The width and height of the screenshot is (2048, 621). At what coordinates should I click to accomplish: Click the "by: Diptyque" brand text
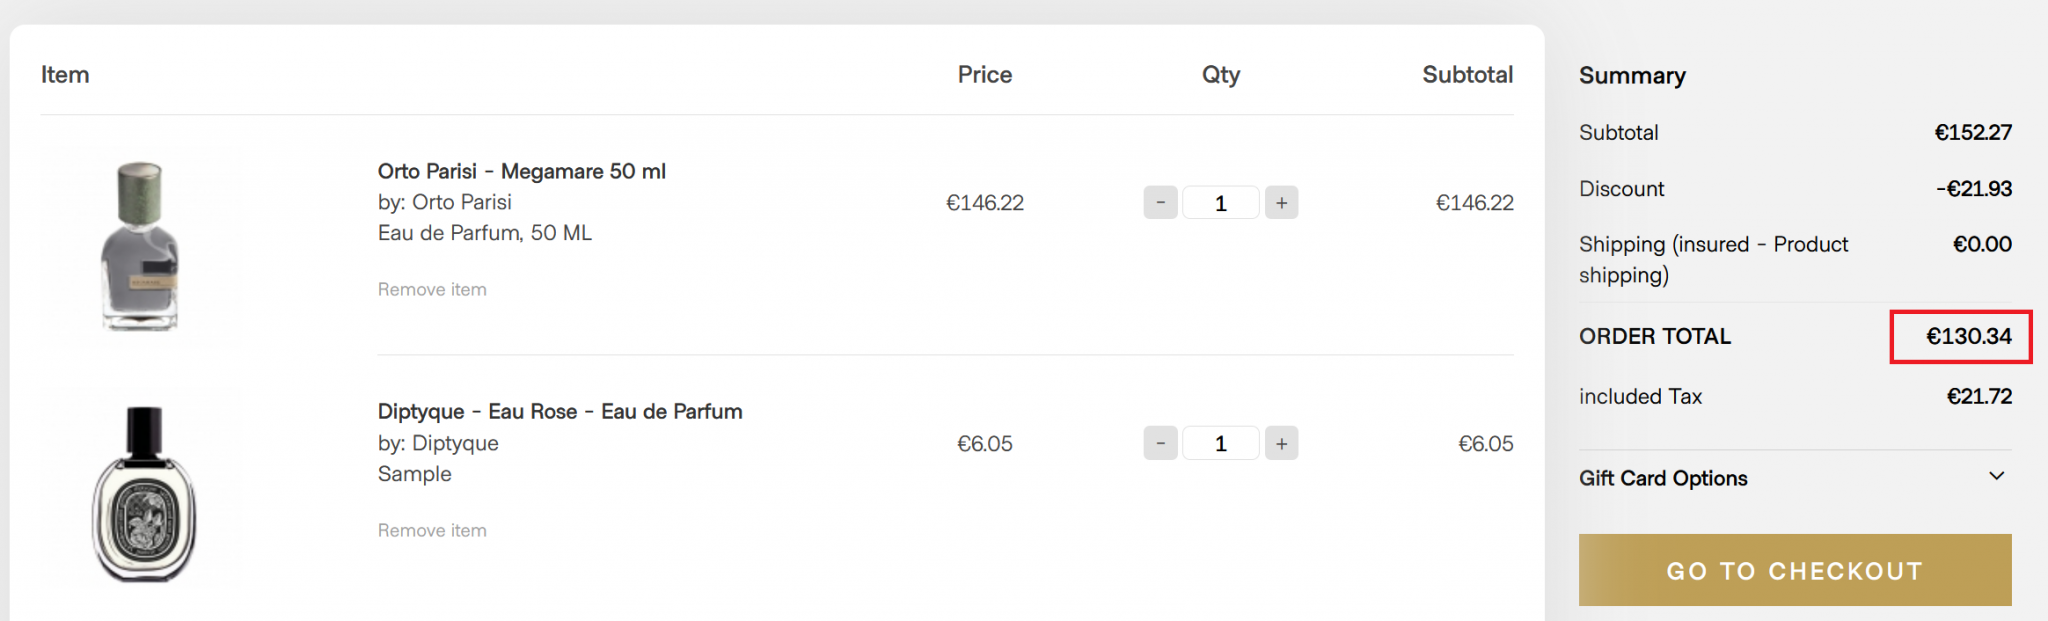437,443
